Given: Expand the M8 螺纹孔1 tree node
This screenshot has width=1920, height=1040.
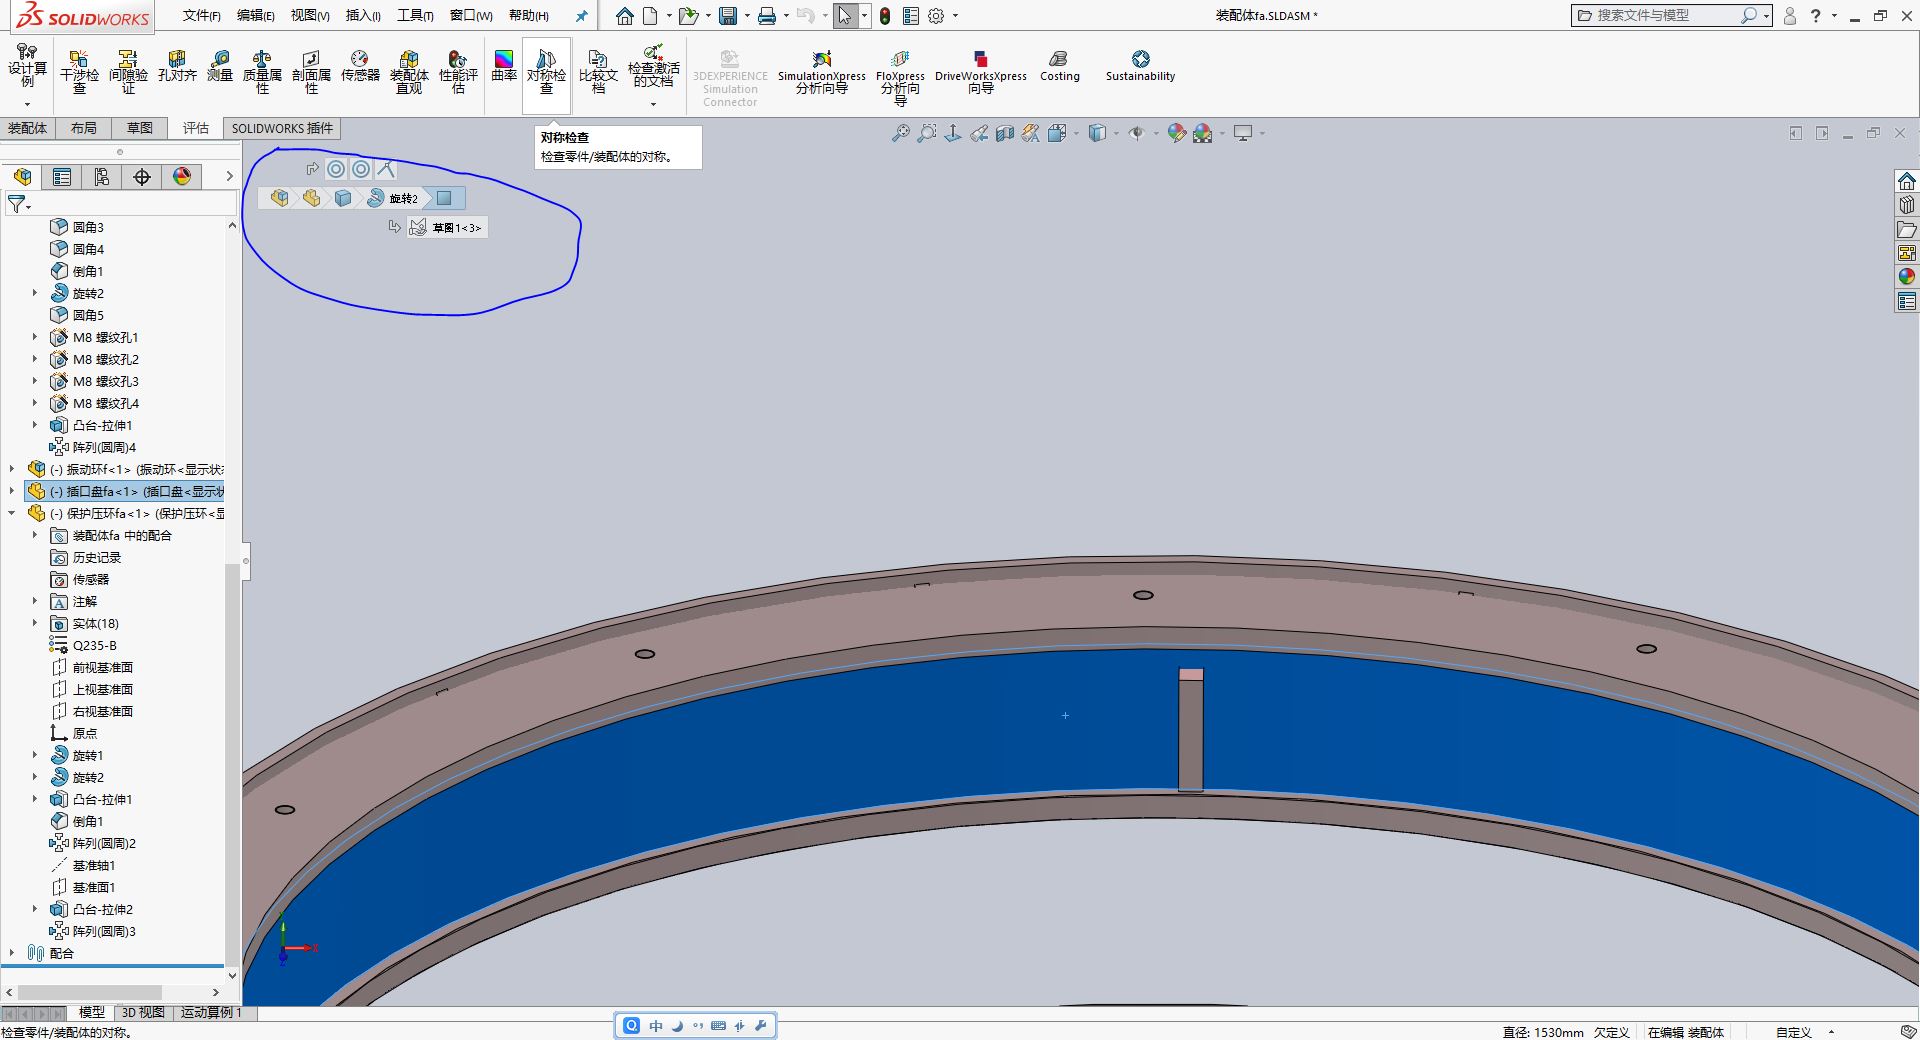Looking at the screenshot, I should 35,337.
